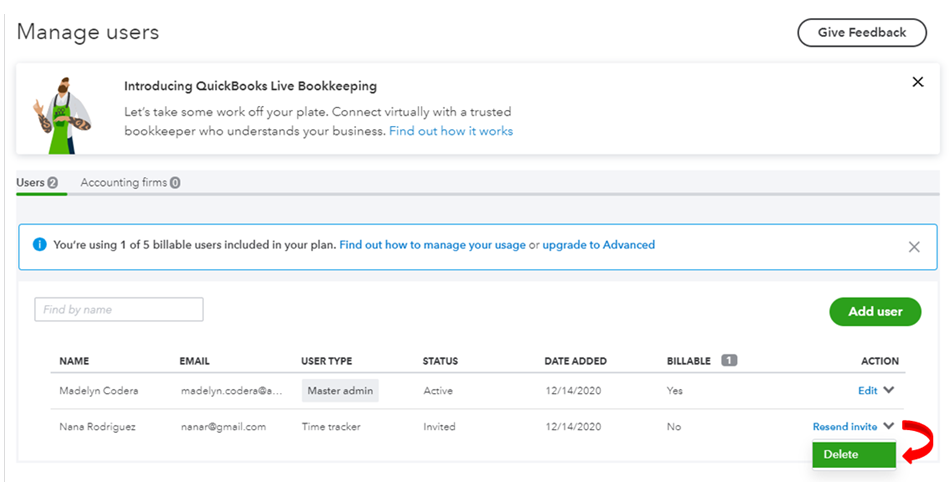Click the ACTION column header
949x482 pixels.
(880, 361)
